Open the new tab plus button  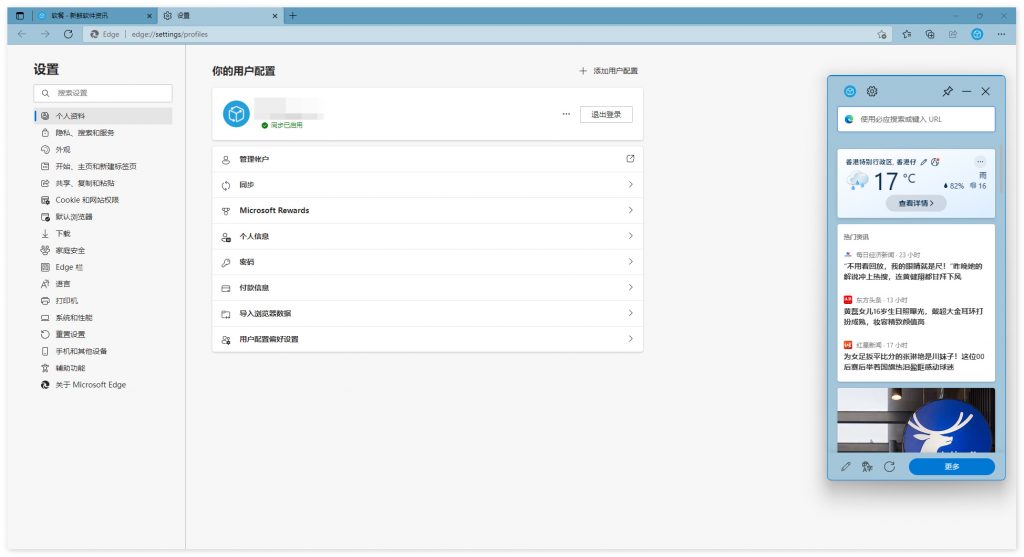pyautogui.click(x=293, y=15)
